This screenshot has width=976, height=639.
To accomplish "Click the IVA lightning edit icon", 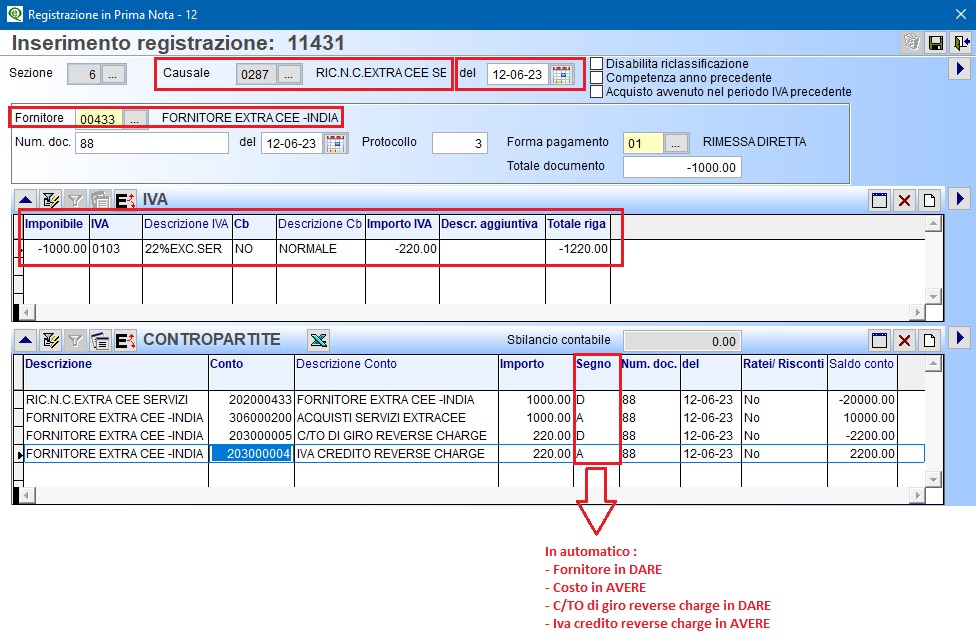I will [x=50, y=200].
